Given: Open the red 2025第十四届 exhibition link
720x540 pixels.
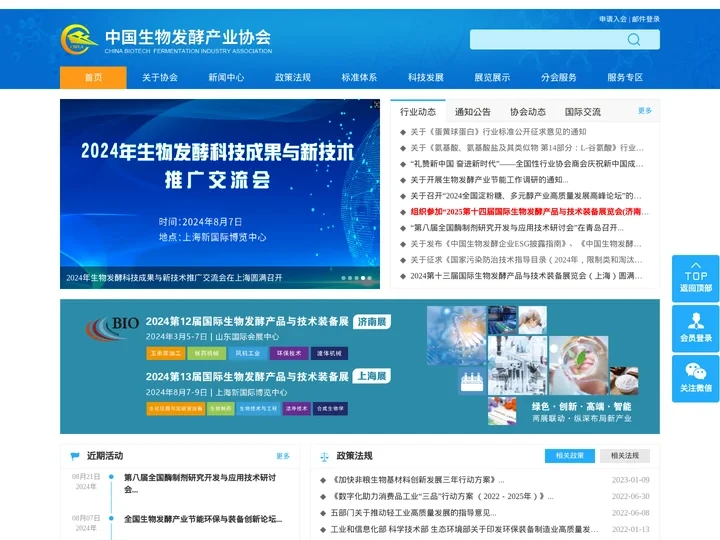Looking at the screenshot, I should coord(529,212).
